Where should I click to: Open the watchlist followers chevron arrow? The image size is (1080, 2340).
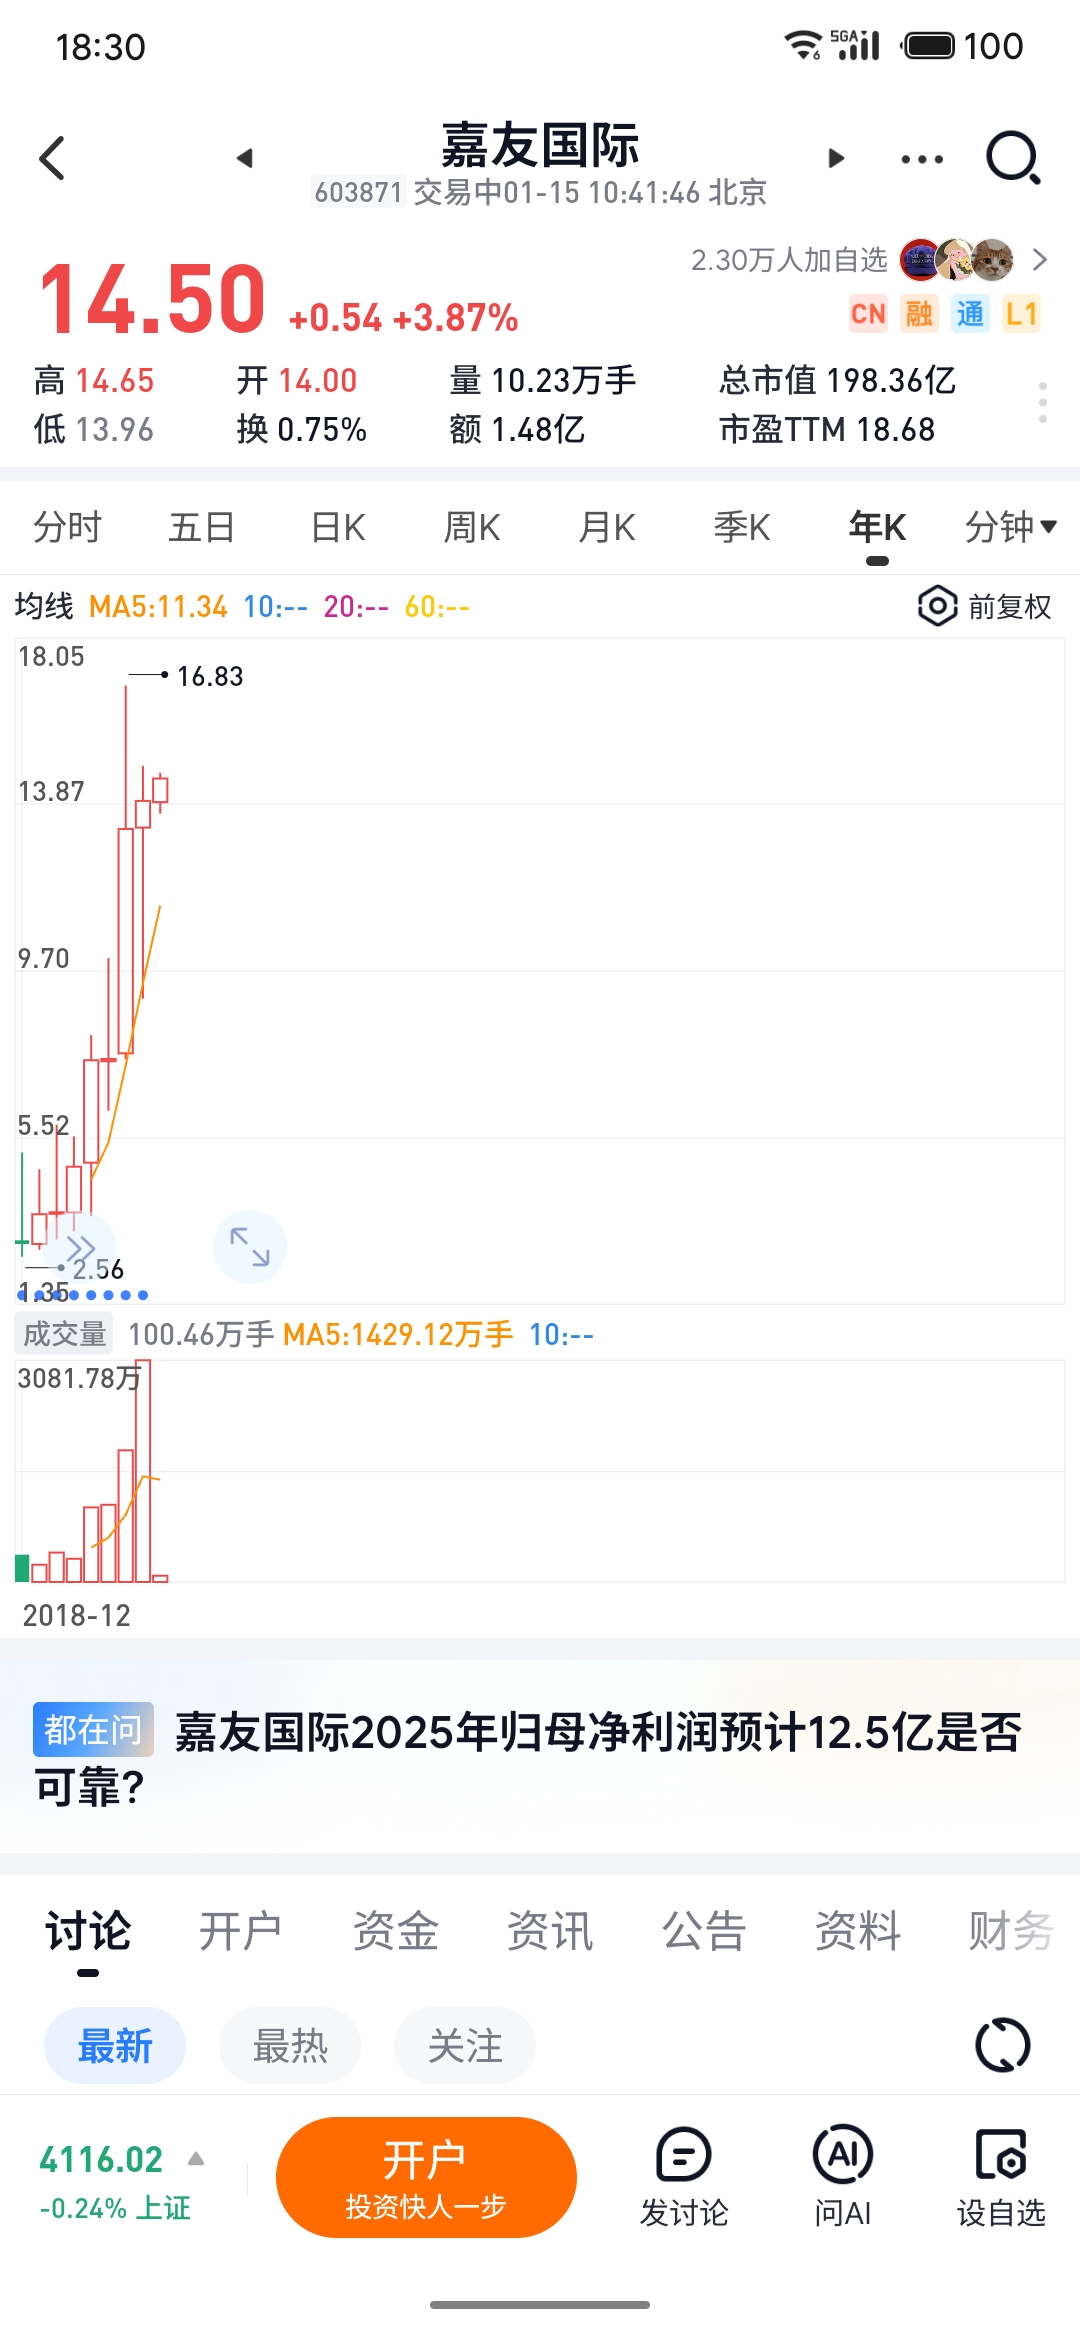click(x=1040, y=260)
